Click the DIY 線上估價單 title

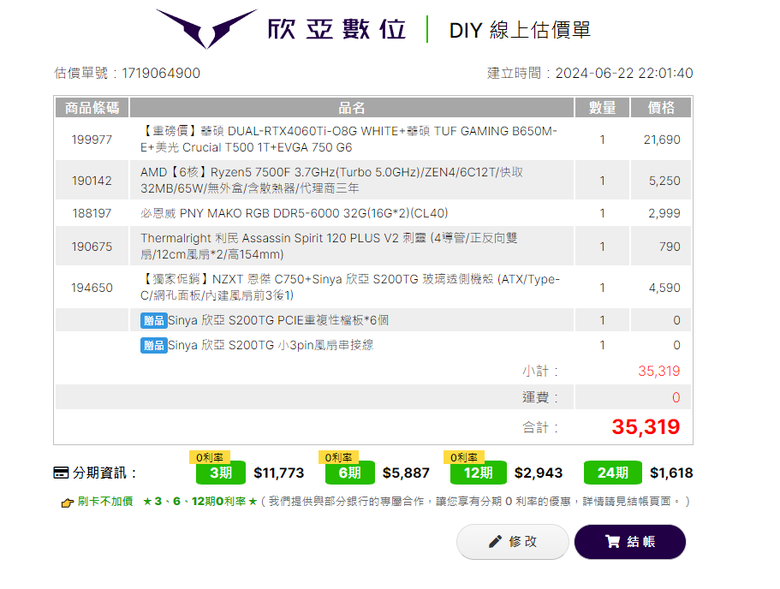click(x=520, y=30)
